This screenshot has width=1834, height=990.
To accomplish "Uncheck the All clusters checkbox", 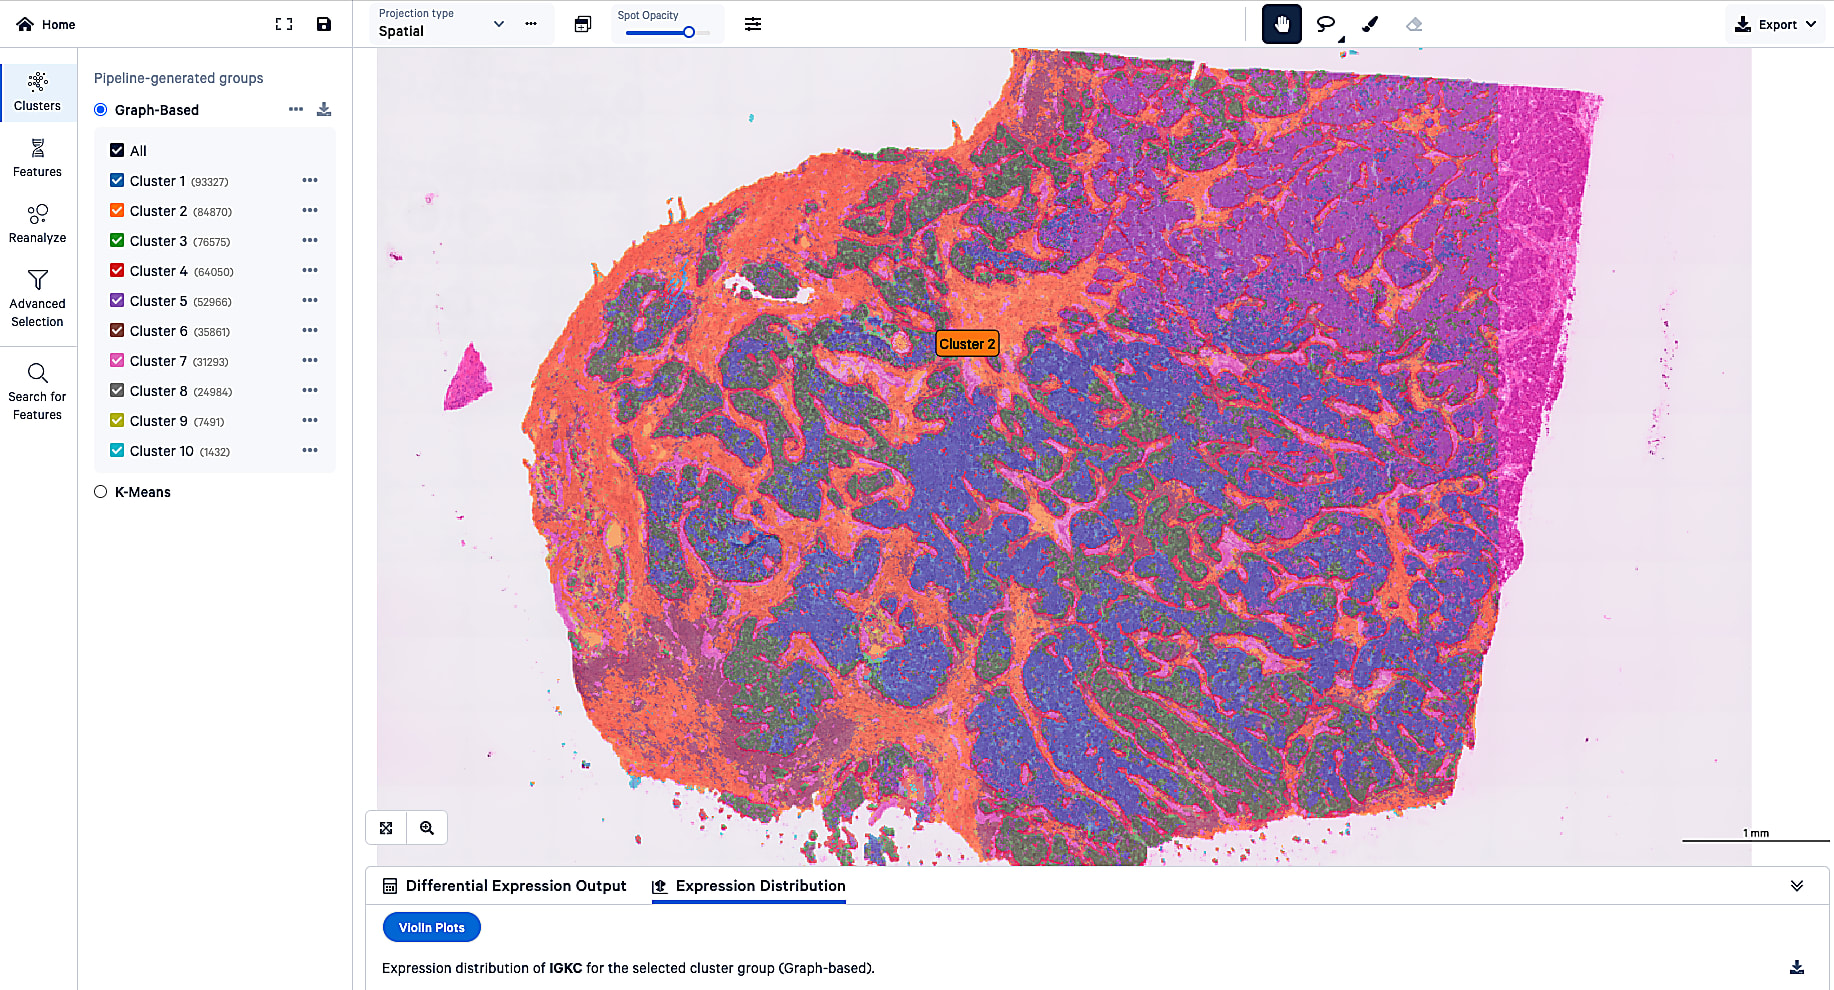I will point(117,150).
